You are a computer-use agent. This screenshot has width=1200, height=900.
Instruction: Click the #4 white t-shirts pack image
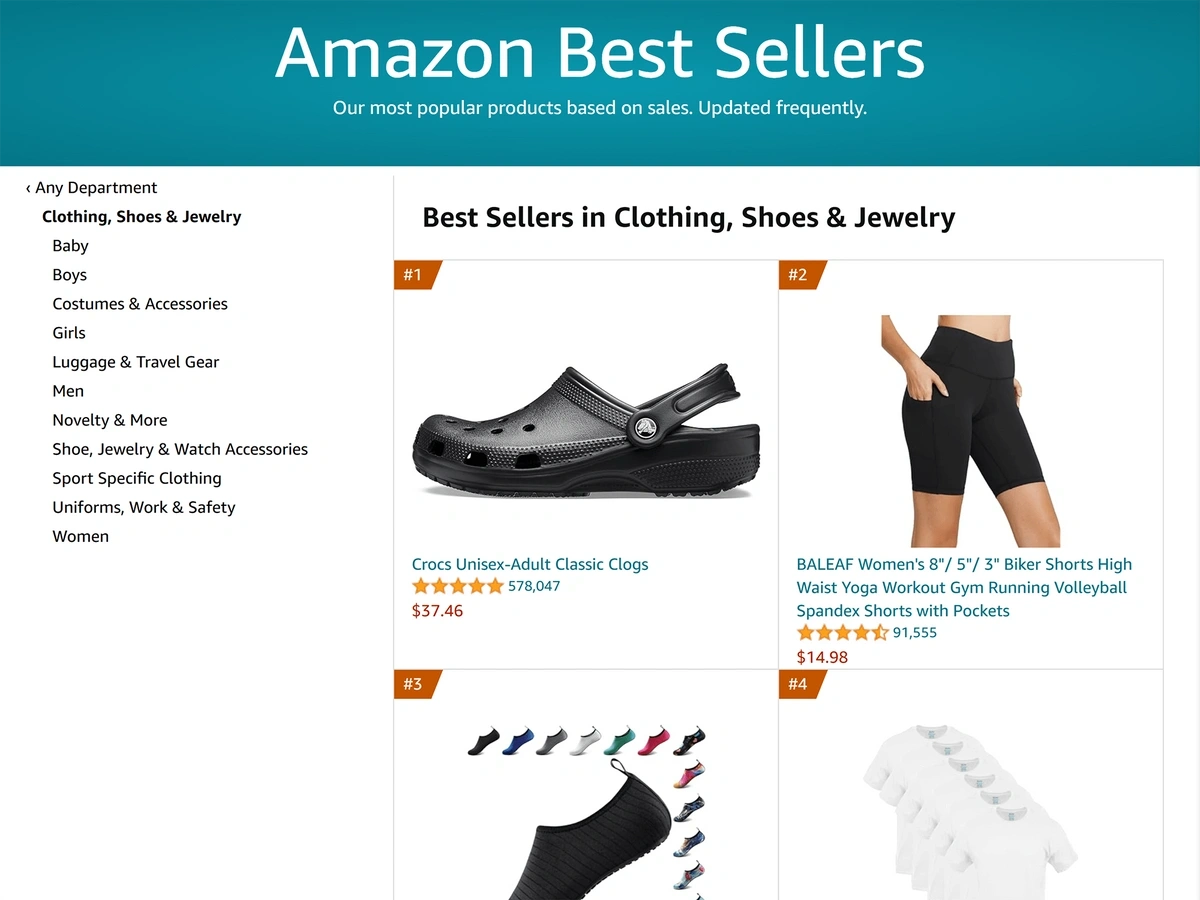[970, 812]
